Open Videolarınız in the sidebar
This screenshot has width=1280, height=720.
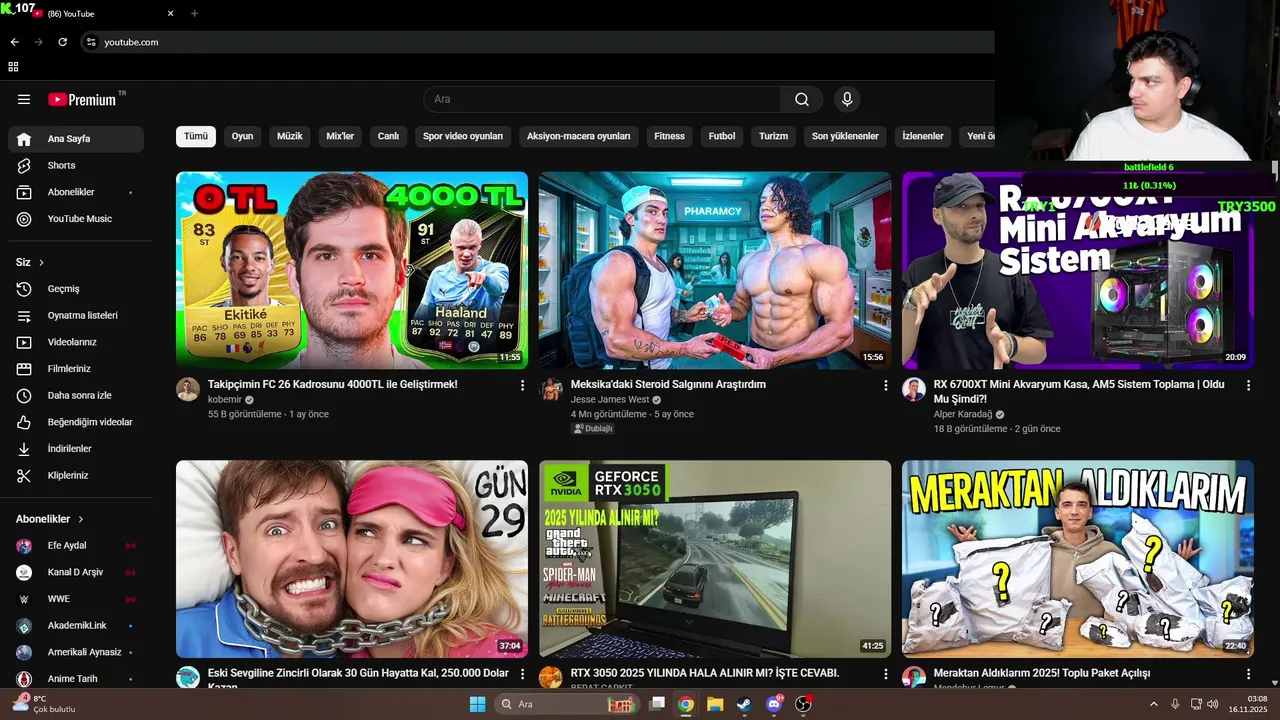(x=76, y=342)
